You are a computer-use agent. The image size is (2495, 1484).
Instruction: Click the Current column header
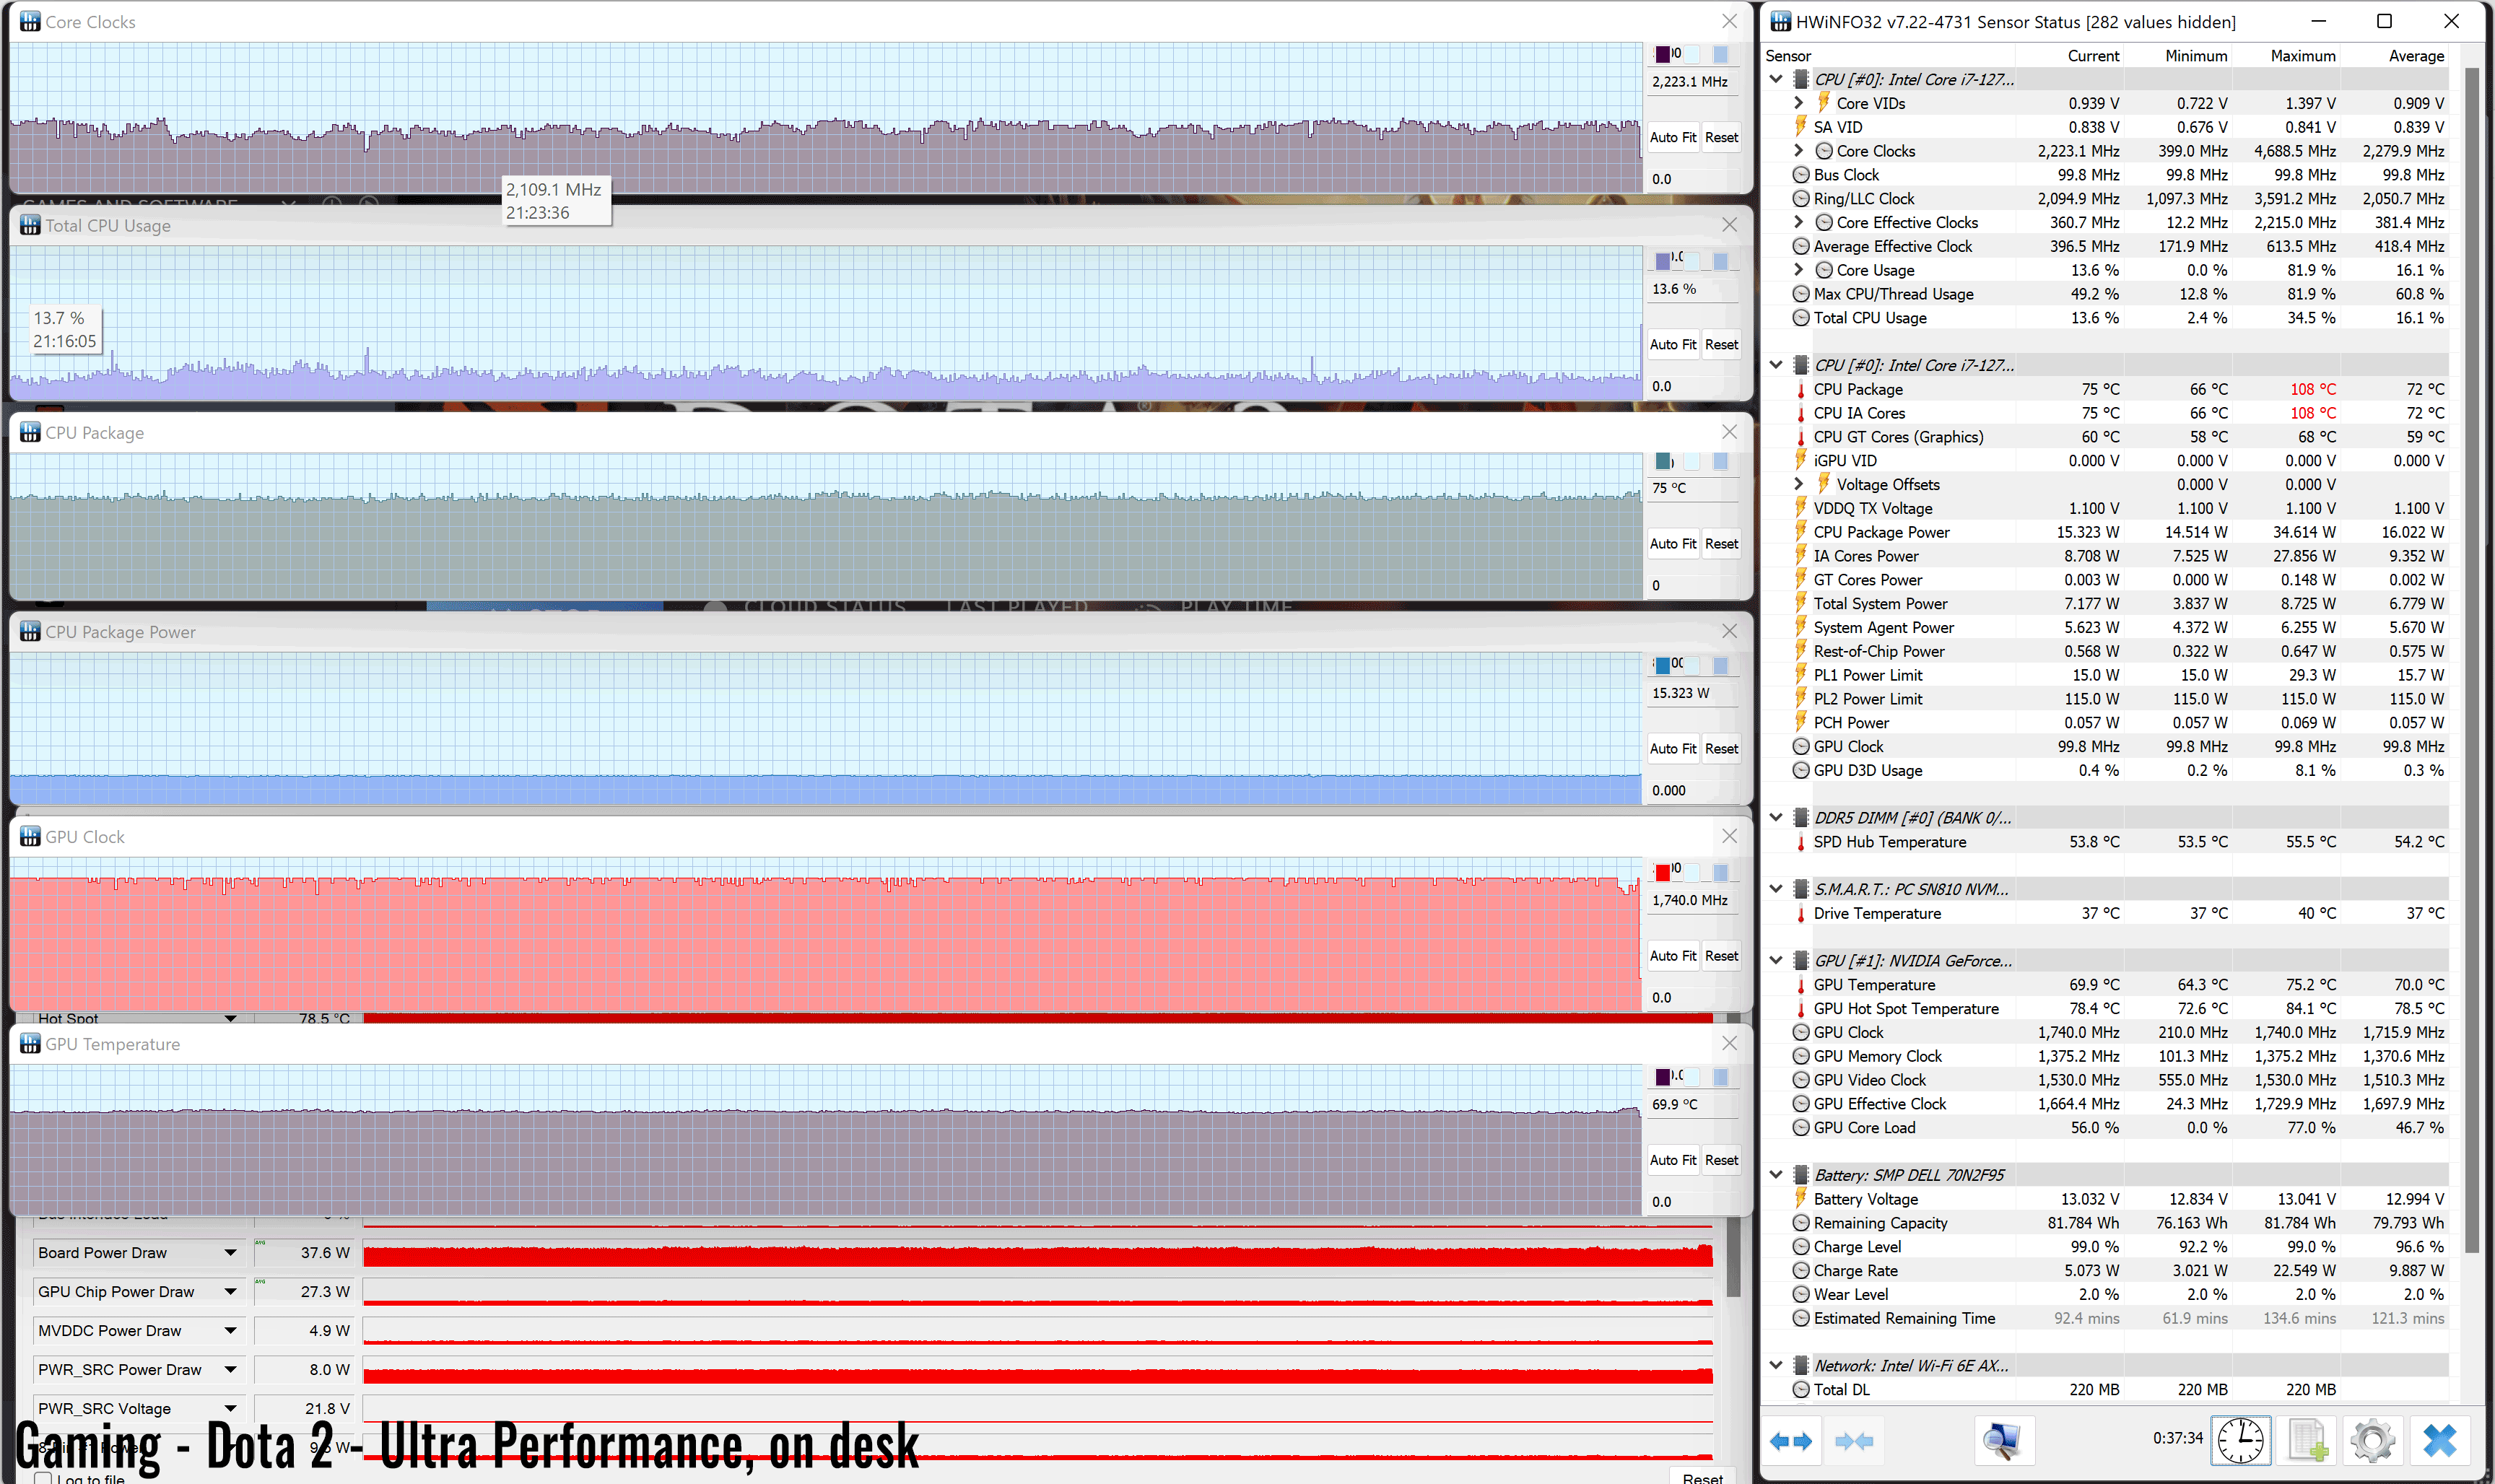pyautogui.click(x=2093, y=56)
